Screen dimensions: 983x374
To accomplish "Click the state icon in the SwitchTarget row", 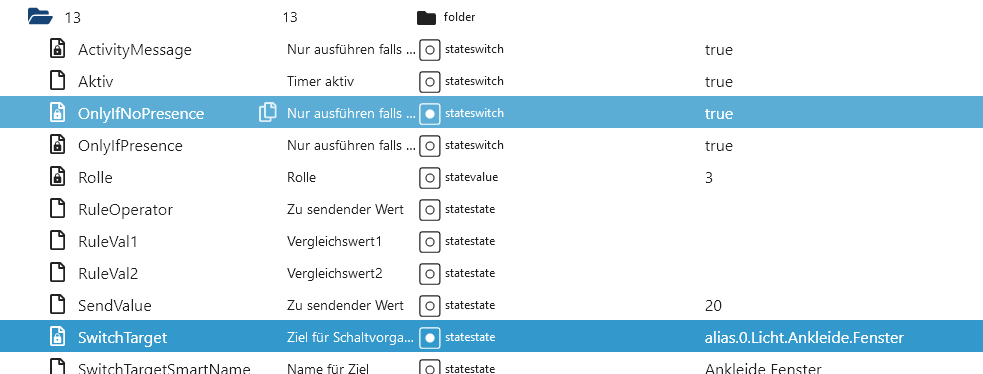I will click(x=429, y=338).
